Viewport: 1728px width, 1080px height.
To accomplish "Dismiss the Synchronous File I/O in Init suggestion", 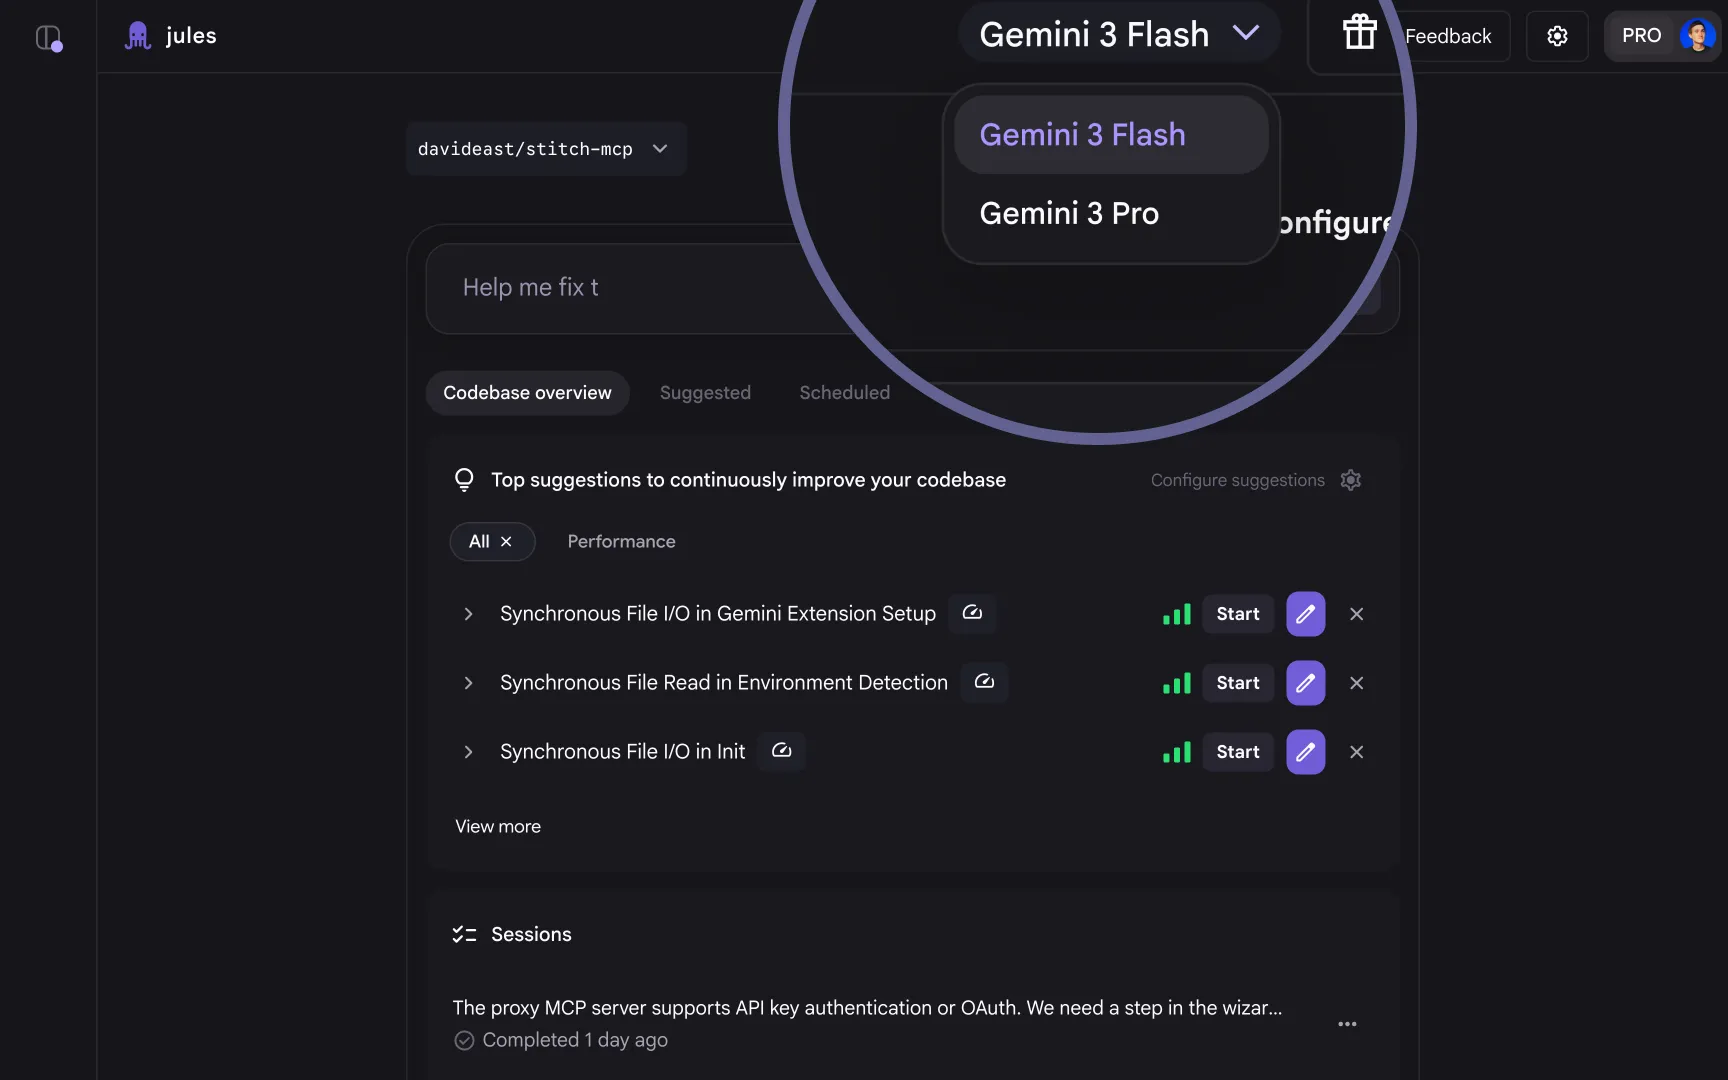I will pos(1356,751).
